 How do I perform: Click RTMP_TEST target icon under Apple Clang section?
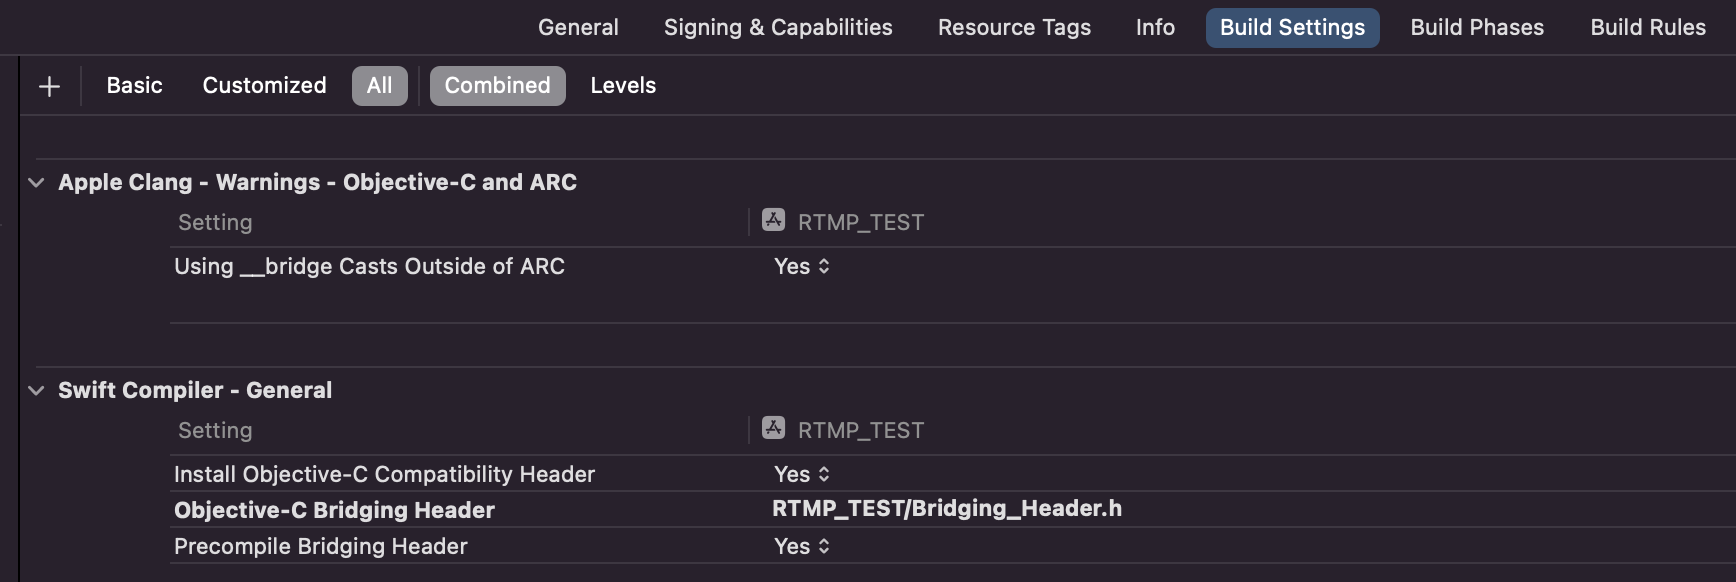[773, 220]
